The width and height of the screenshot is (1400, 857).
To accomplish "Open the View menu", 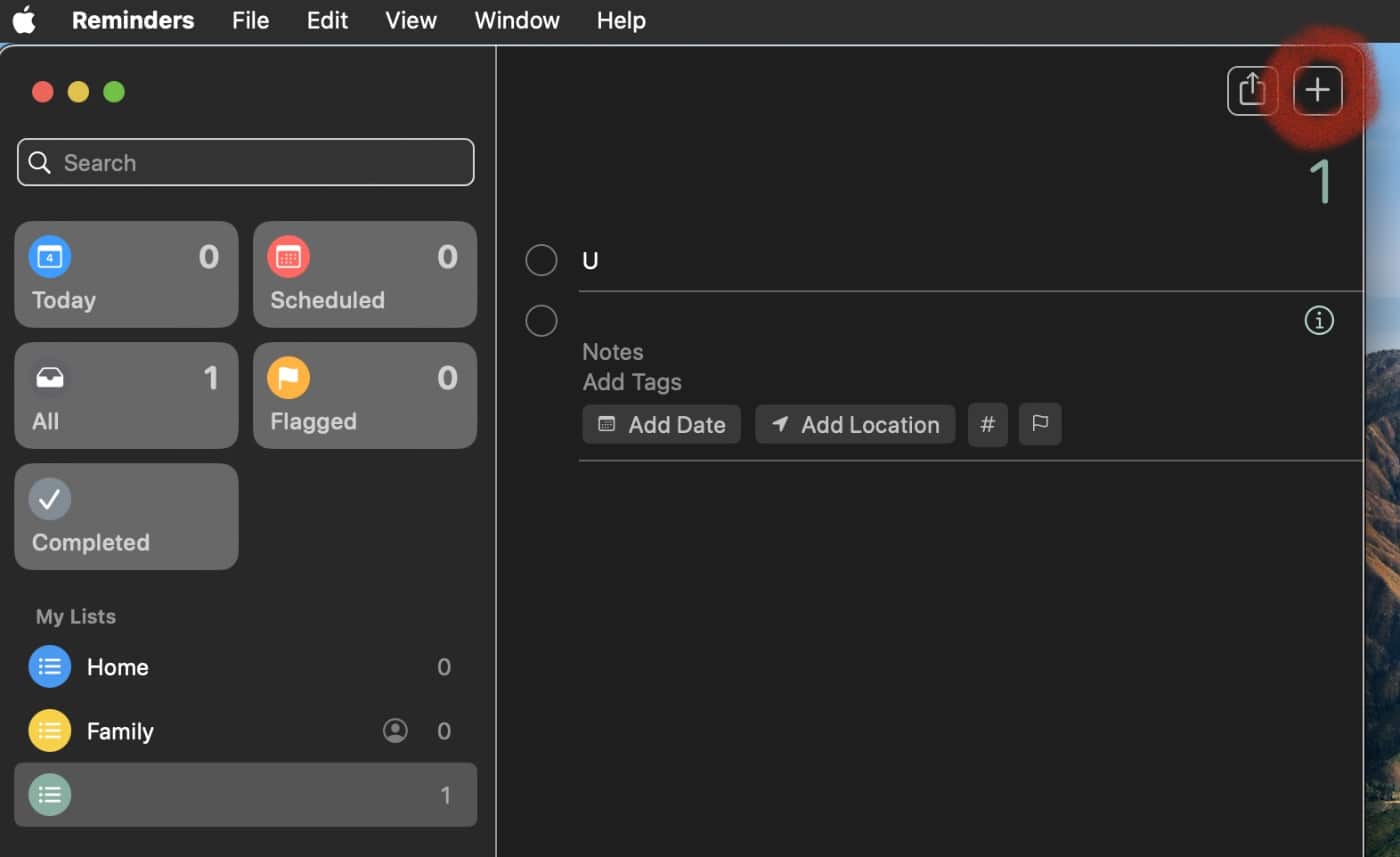I will coord(410,20).
